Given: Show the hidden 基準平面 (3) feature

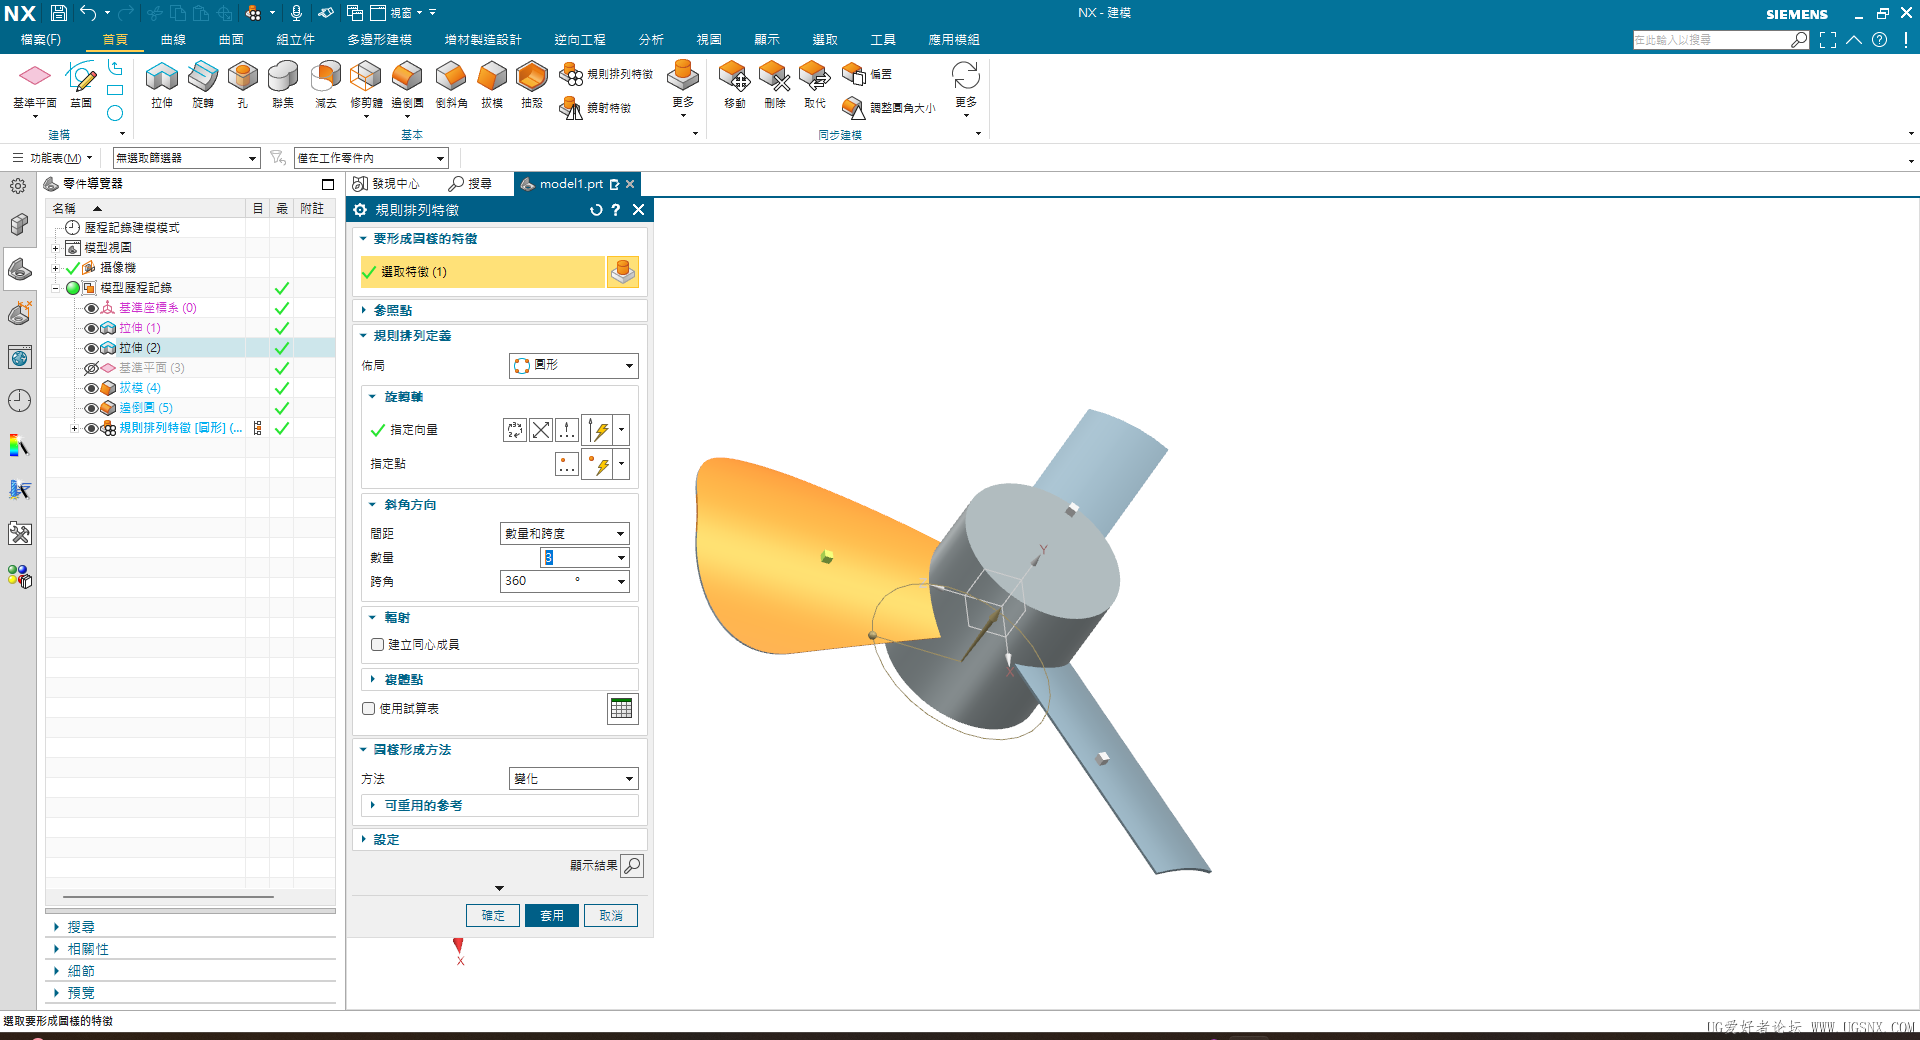Looking at the screenshot, I should 91,368.
